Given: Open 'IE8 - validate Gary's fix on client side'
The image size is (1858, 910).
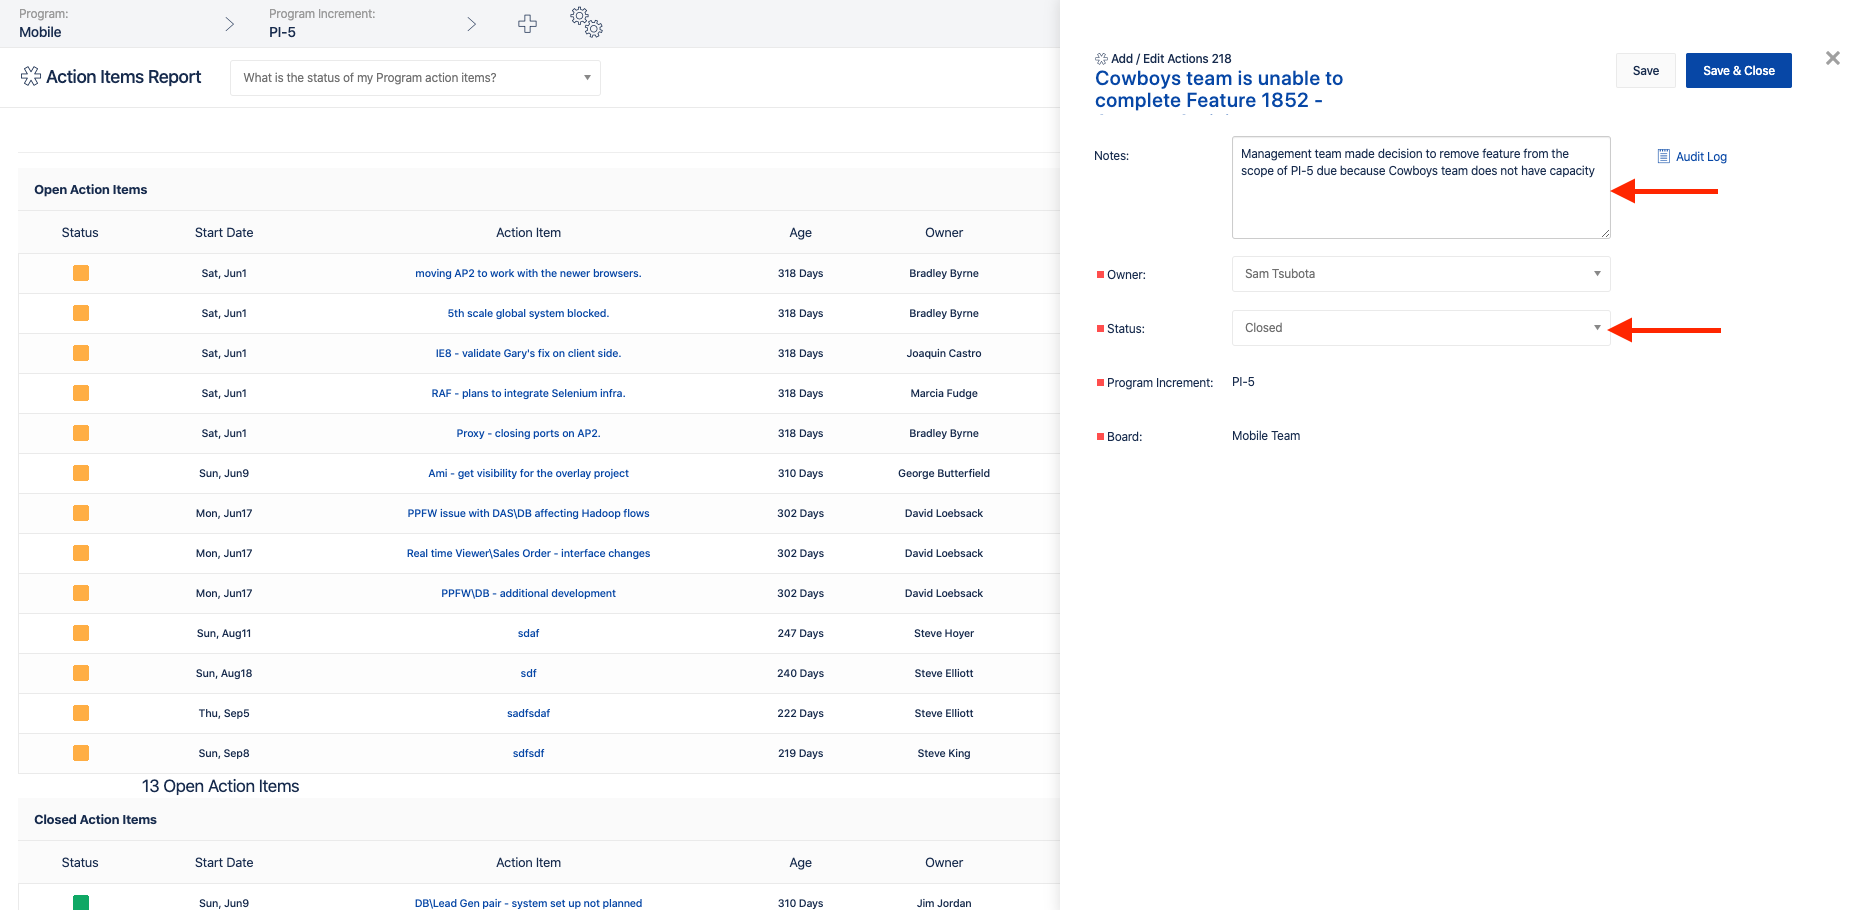Looking at the screenshot, I should (x=528, y=354).
